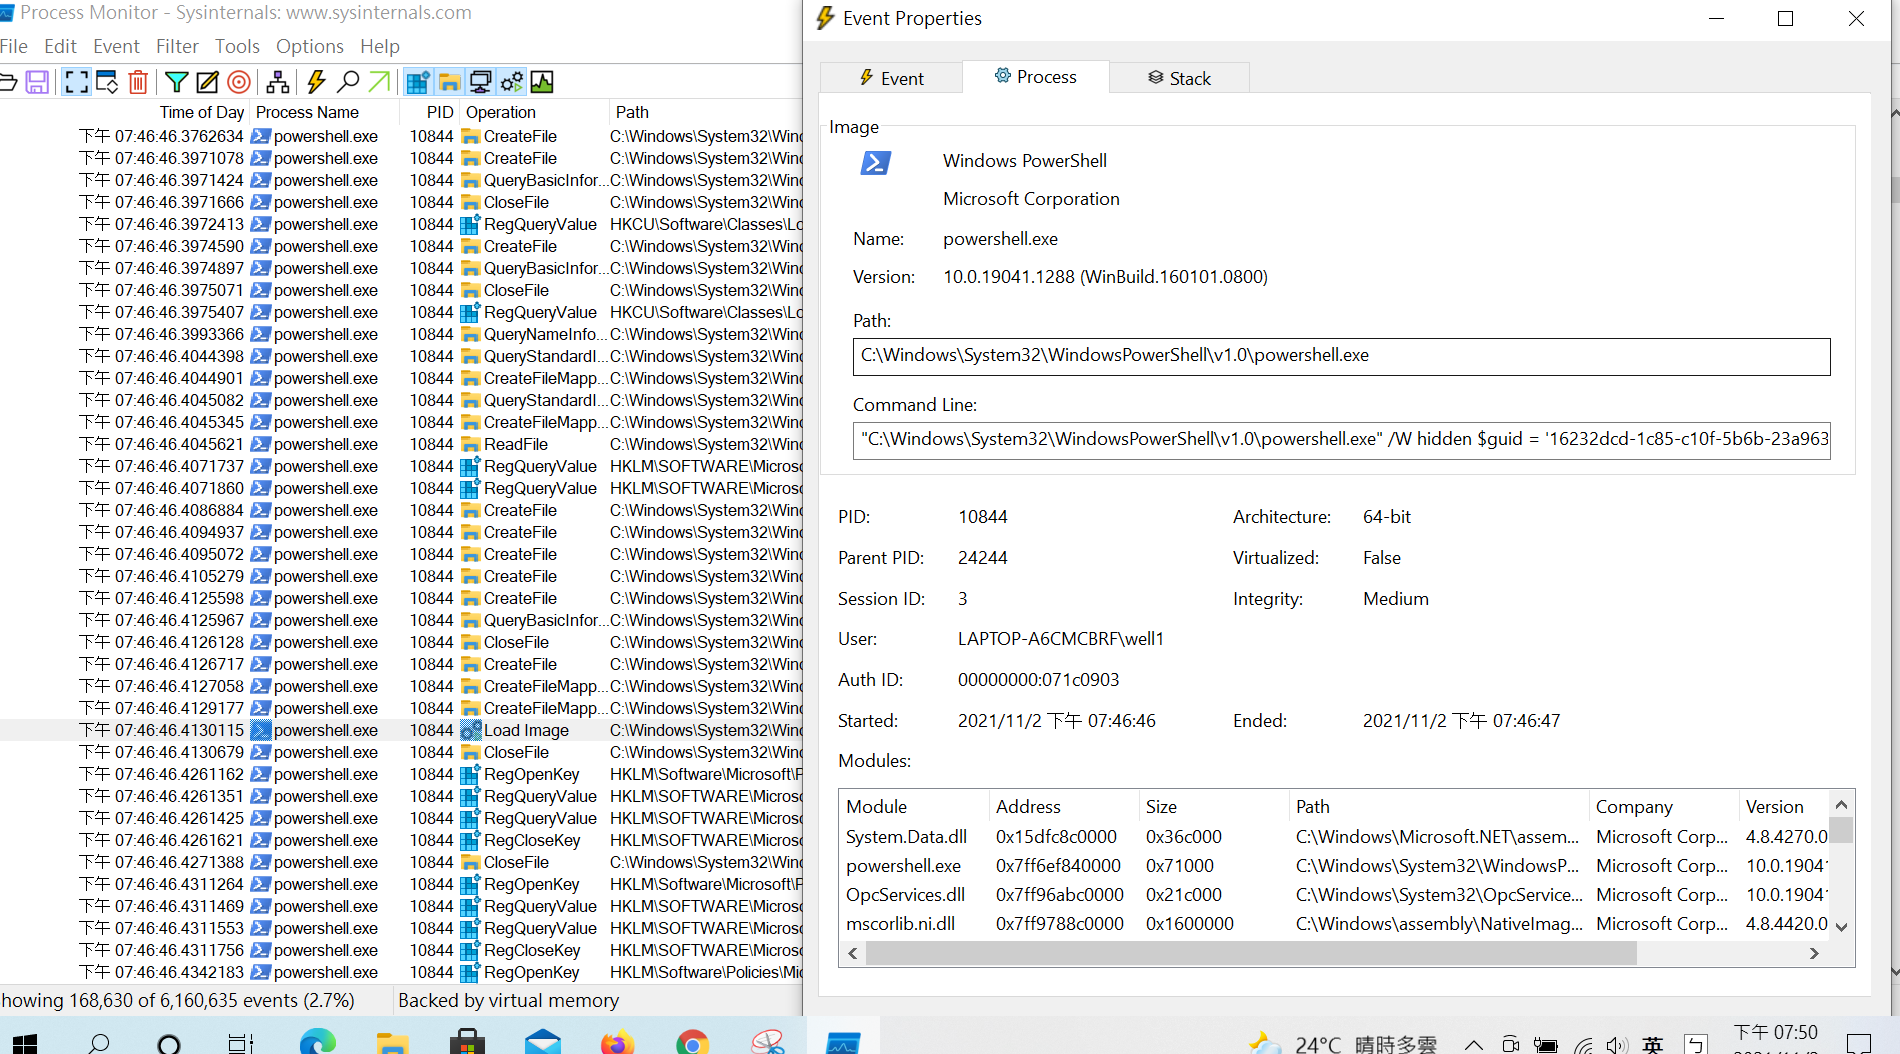Switch to the Event tab
Screen dimensions: 1900x1054
[x=892, y=78]
